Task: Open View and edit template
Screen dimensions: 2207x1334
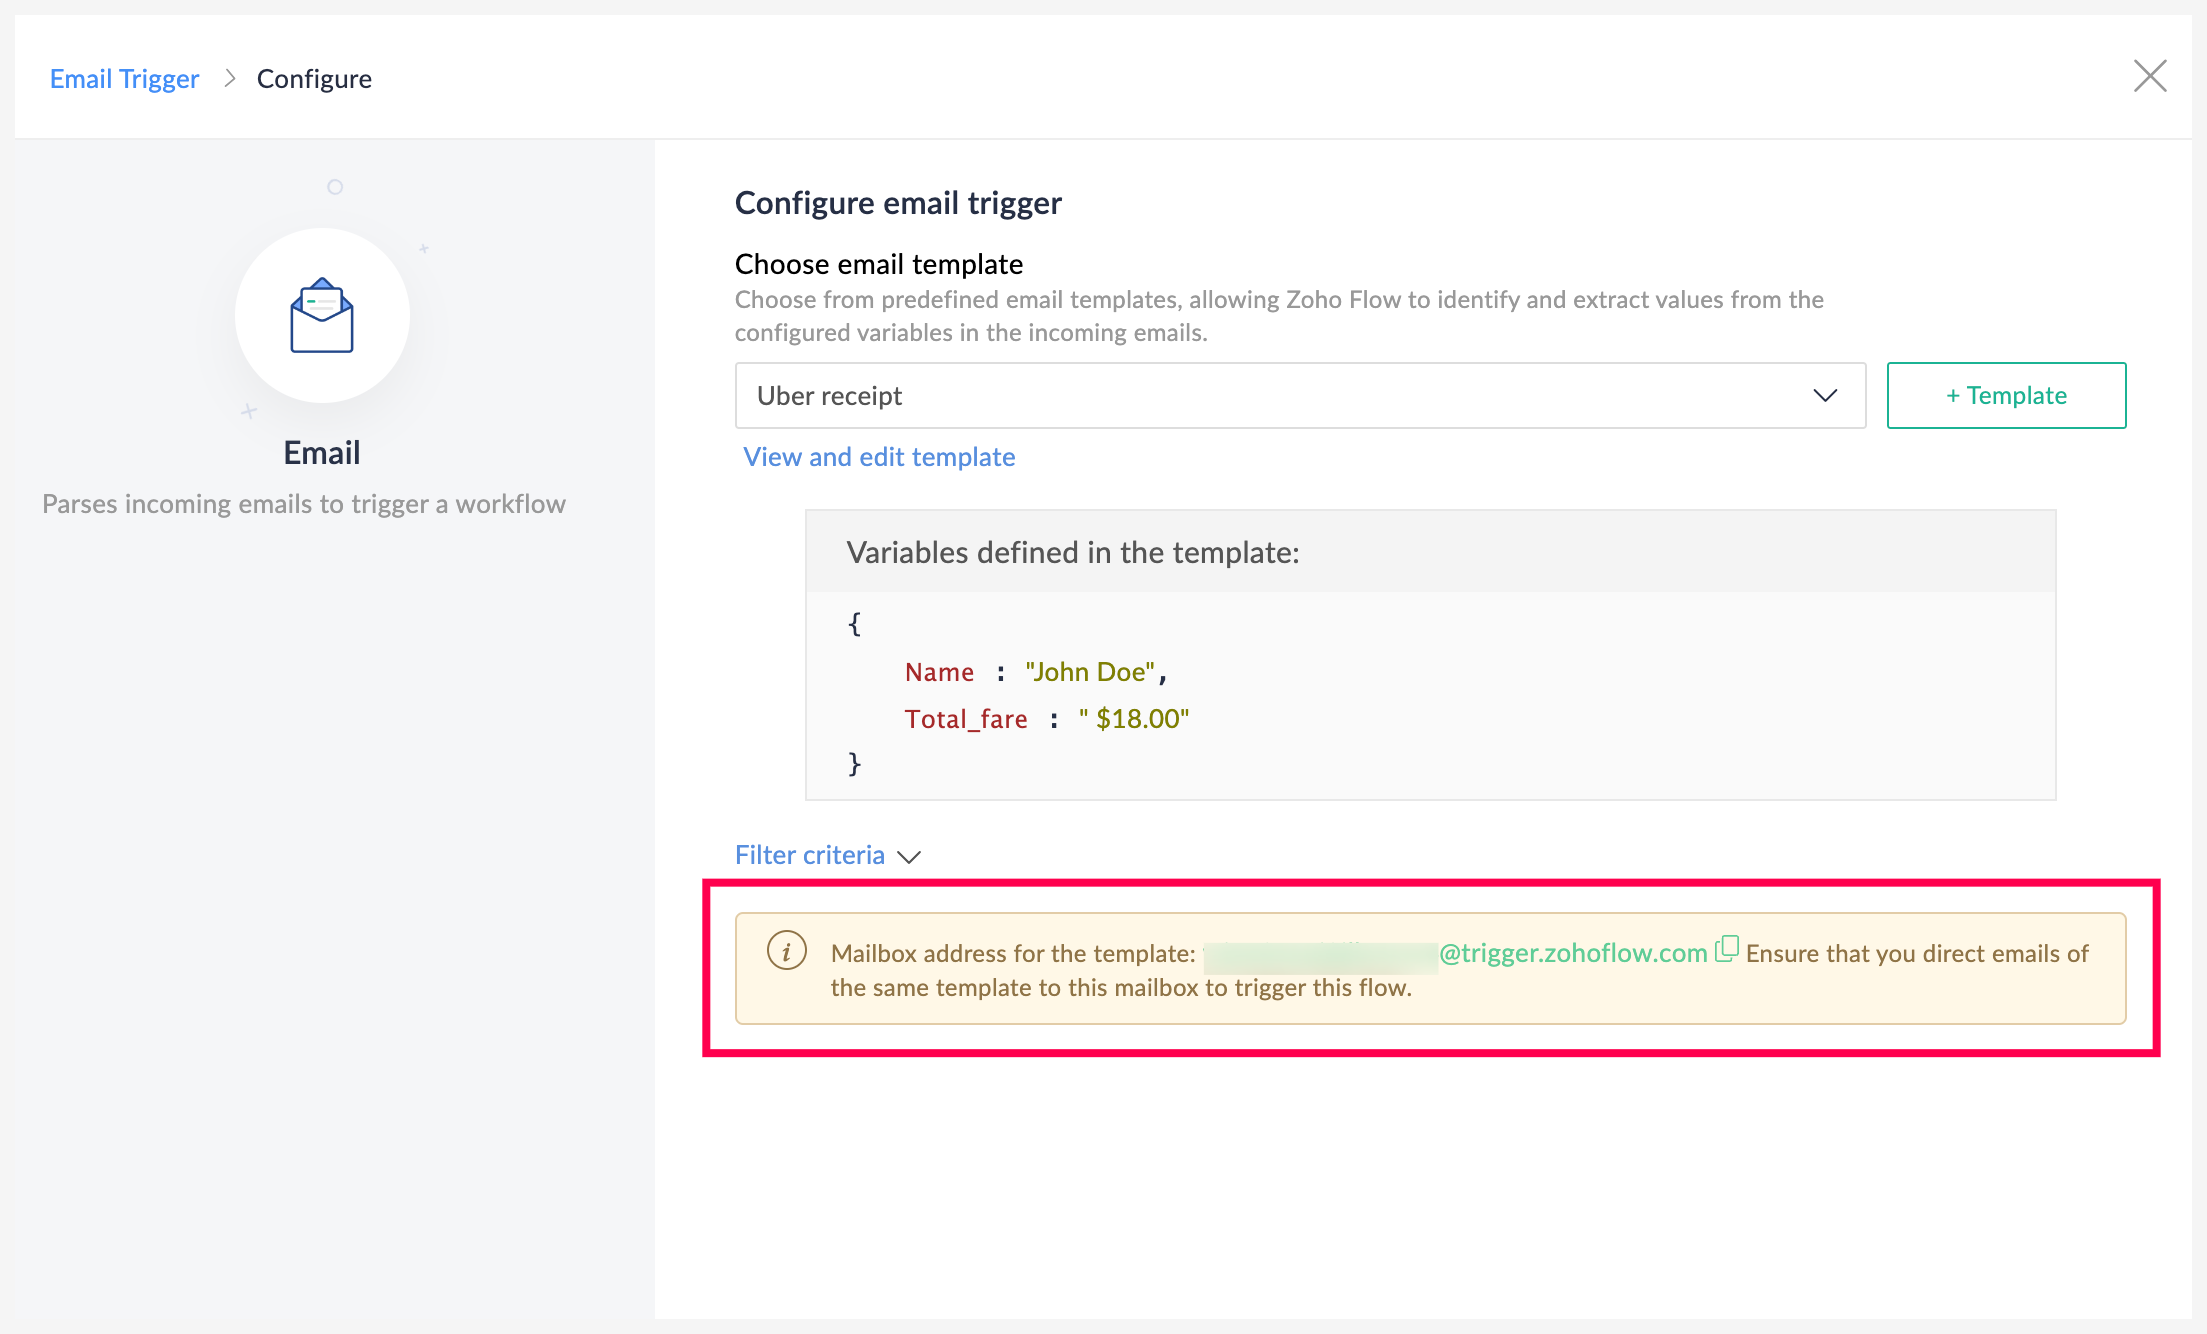Action: click(878, 456)
